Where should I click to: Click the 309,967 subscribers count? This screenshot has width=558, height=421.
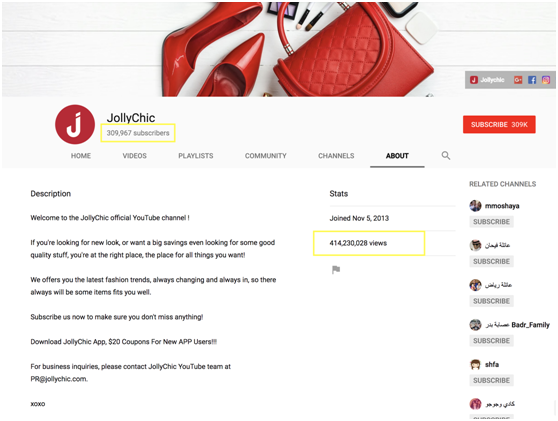pos(138,133)
